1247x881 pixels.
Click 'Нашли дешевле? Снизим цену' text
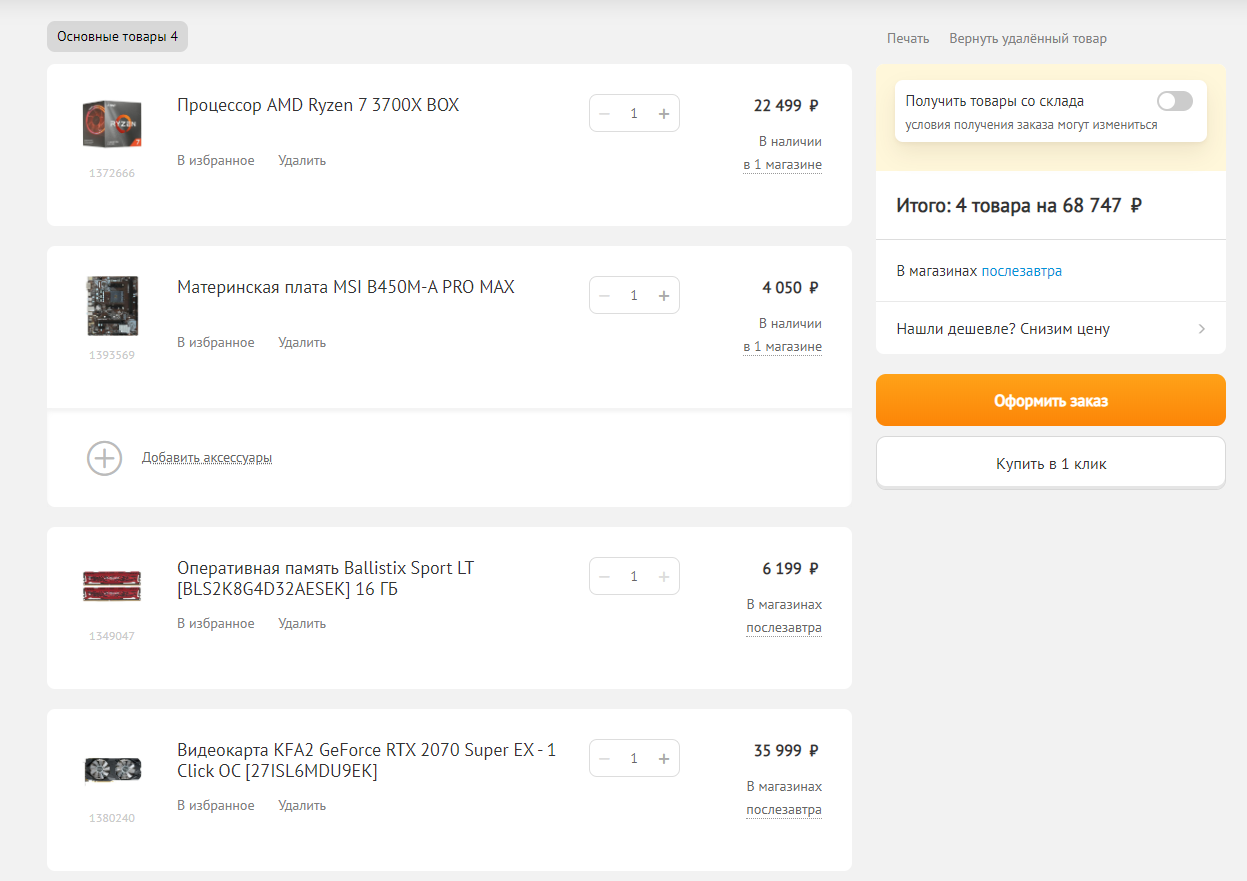coord(1003,329)
